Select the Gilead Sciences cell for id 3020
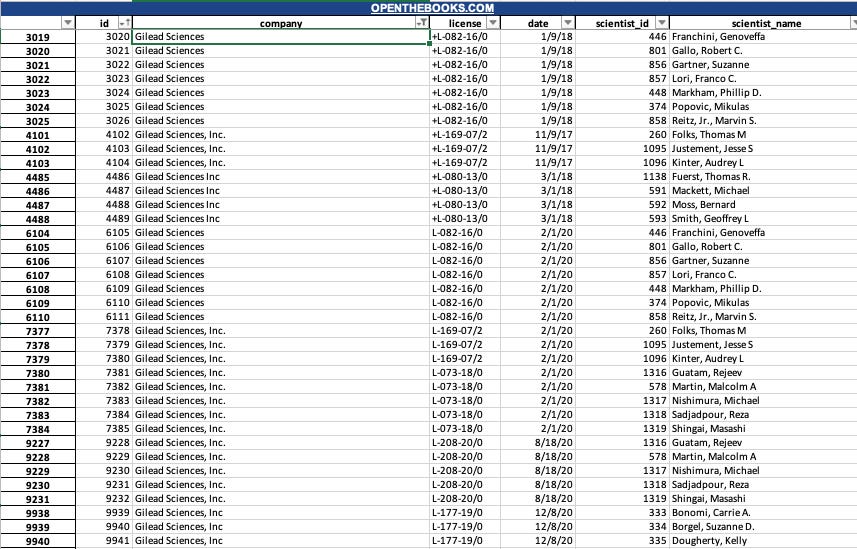857x549 pixels. click(x=280, y=37)
